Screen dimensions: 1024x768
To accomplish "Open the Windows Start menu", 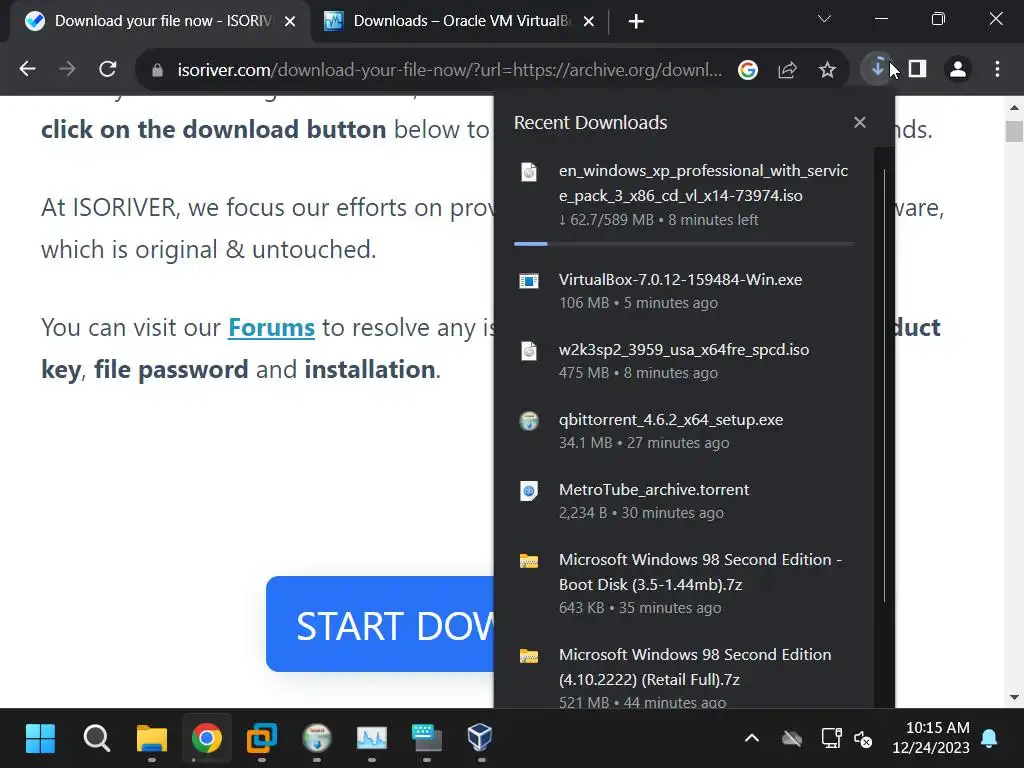I will 40,738.
